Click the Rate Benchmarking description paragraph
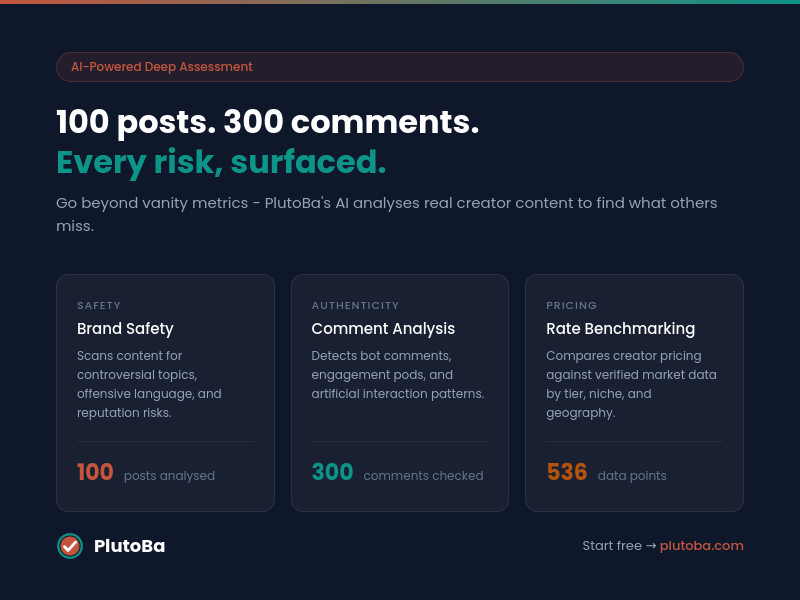This screenshot has width=800, height=600. 631,384
